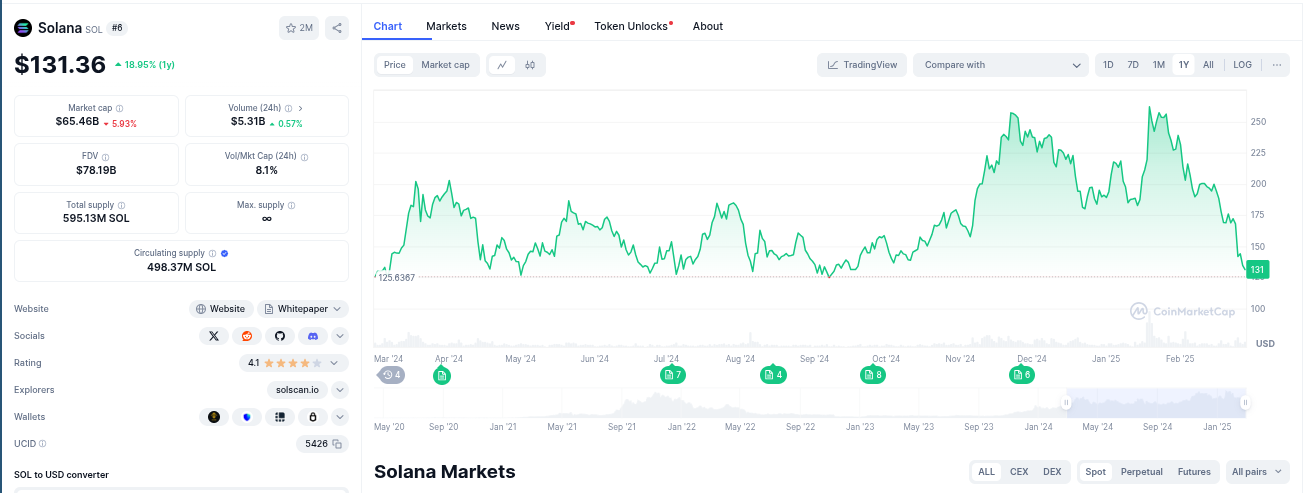Switch to the News tab

tap(505, 26)
